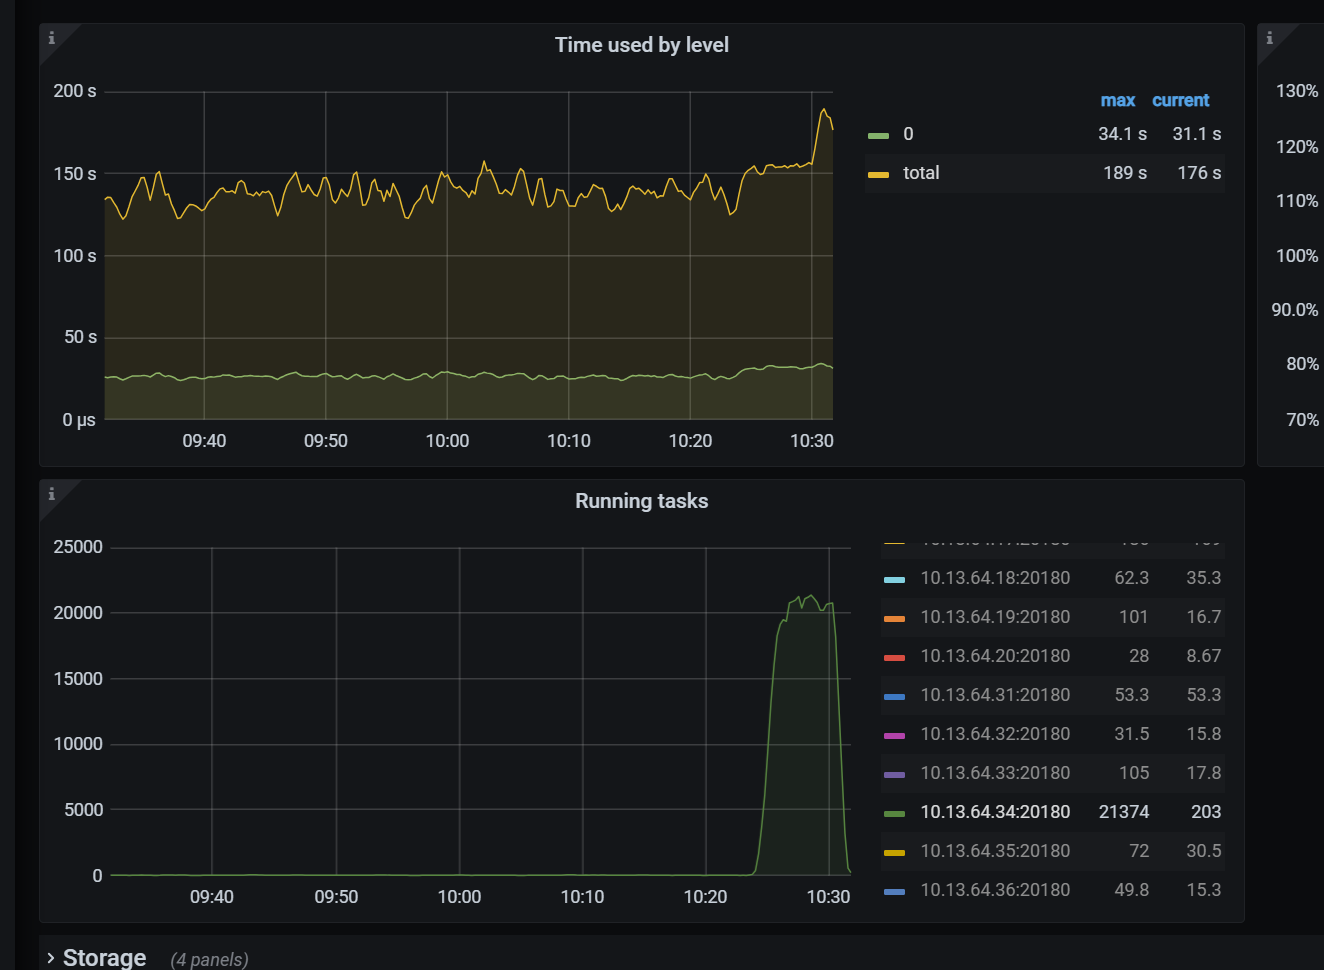Sort legend by current column
1324x970 pixels.
[1180, 100]
